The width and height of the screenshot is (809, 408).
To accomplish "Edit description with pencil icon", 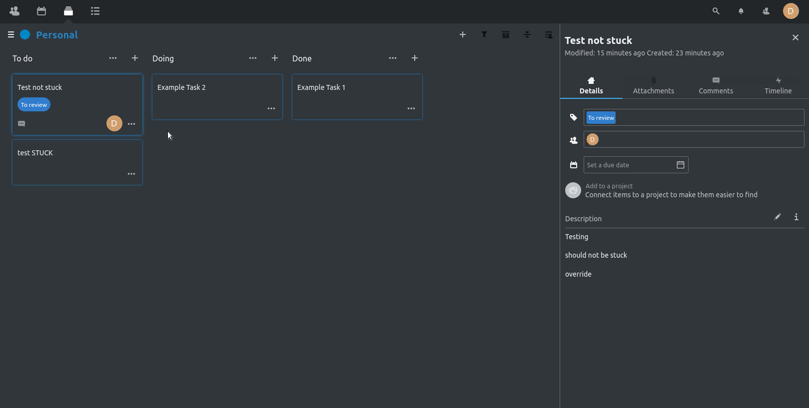I will (x=778, y=217).
